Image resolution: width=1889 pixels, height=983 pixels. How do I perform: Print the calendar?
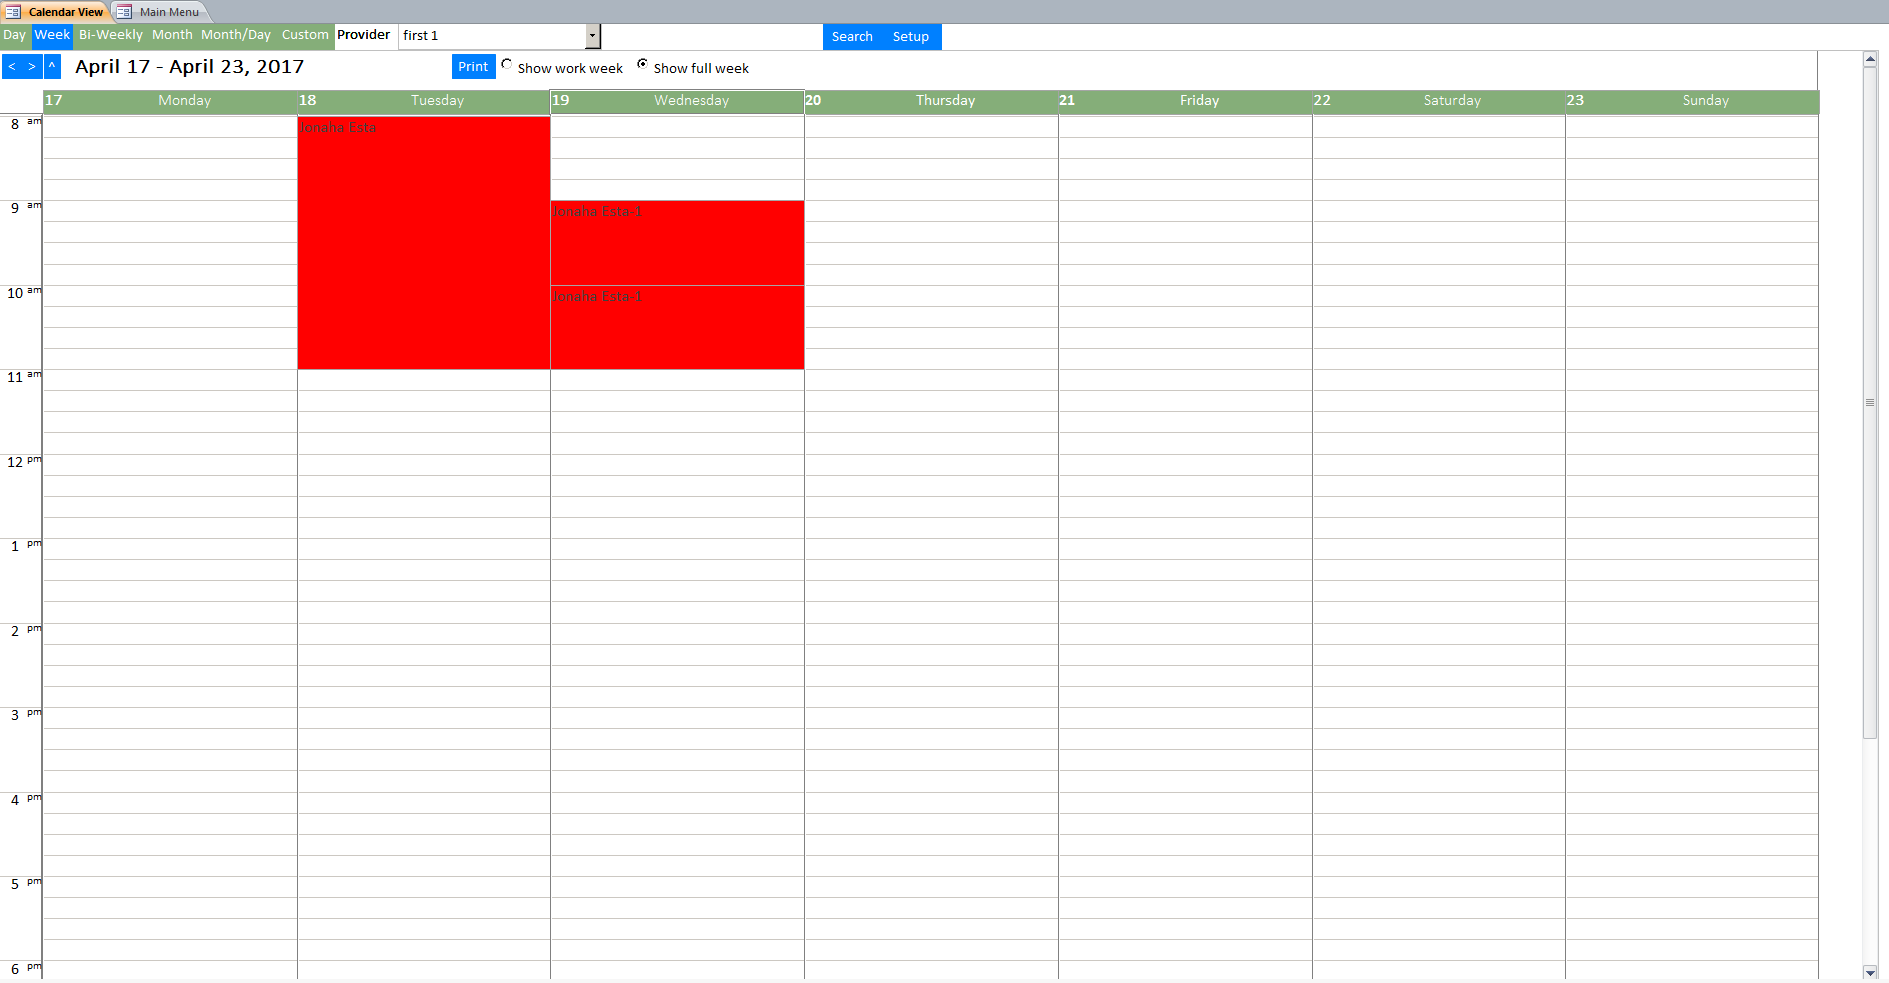pos(473,67)
